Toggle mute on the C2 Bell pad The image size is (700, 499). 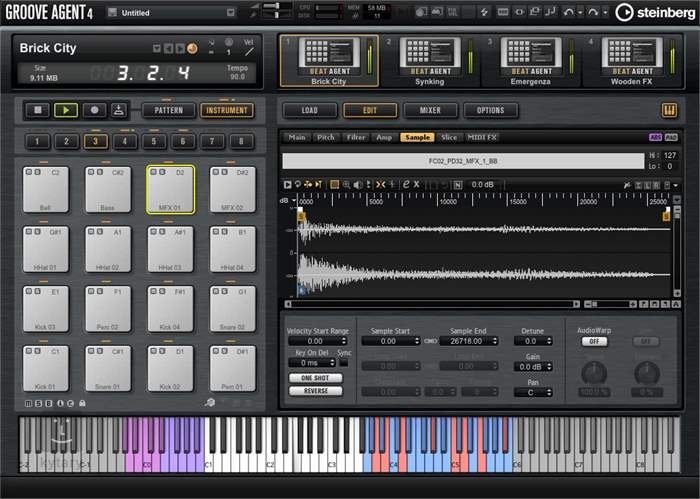[29, 172]
